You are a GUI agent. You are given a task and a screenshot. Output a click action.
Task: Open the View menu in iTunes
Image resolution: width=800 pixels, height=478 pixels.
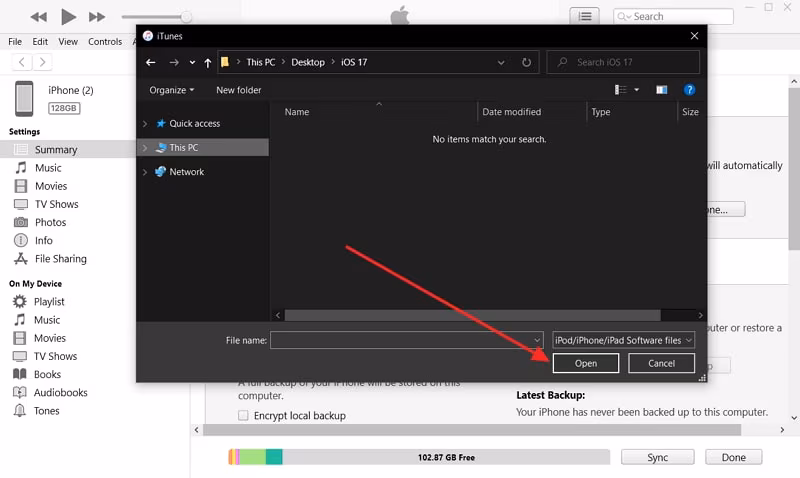tap(68, 42)
